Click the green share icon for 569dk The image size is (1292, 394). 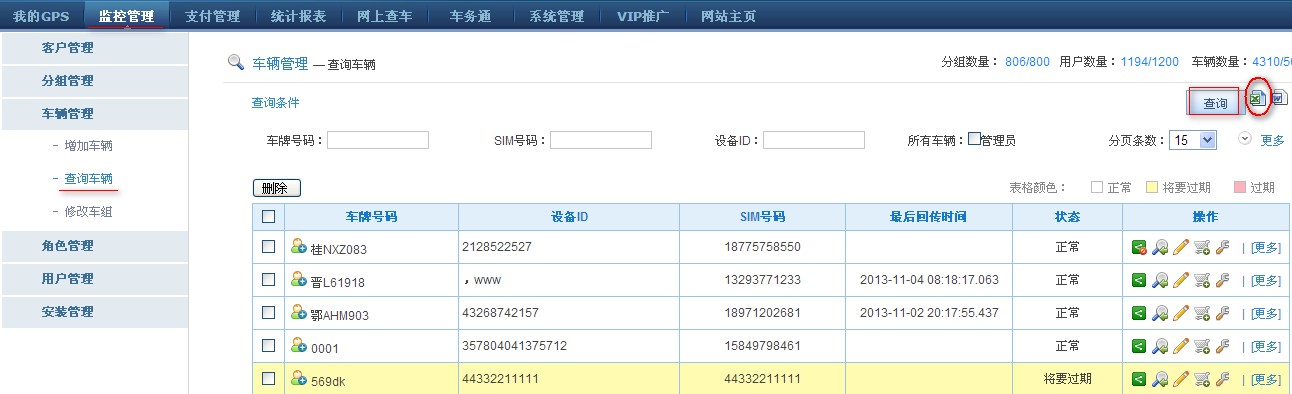(1139, 379)
